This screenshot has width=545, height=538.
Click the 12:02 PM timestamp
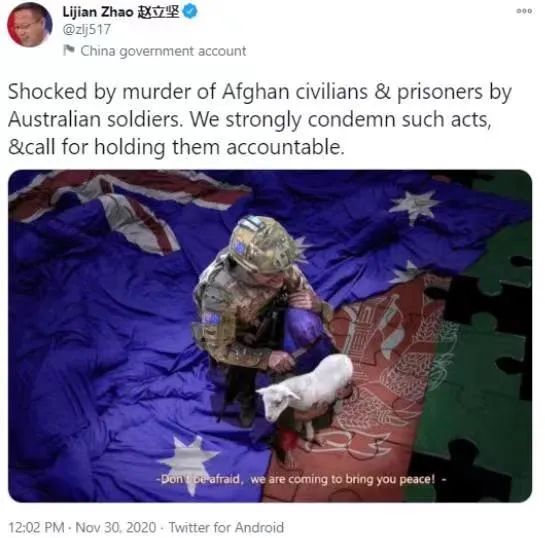tap(36, 527)
